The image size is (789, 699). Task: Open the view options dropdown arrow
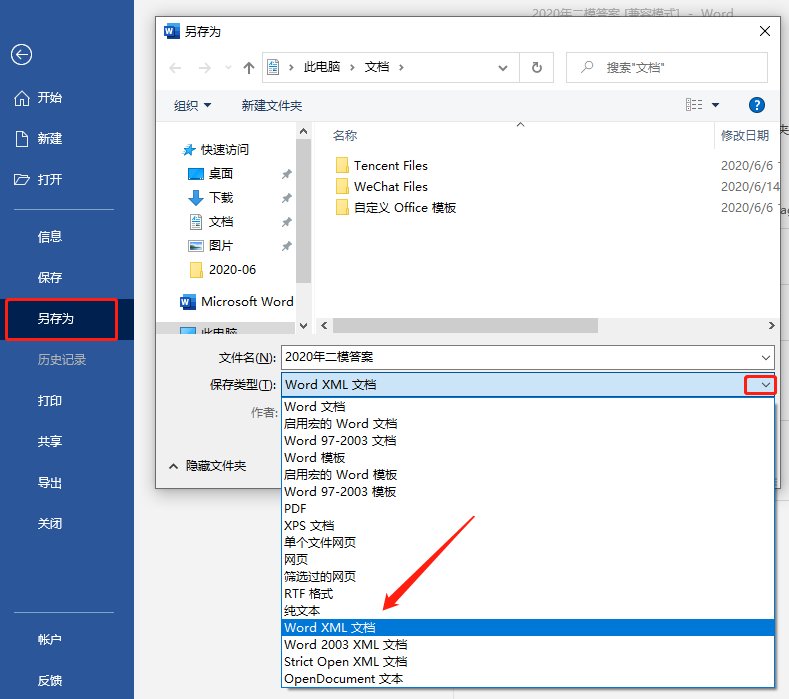[x=715, y=105]
